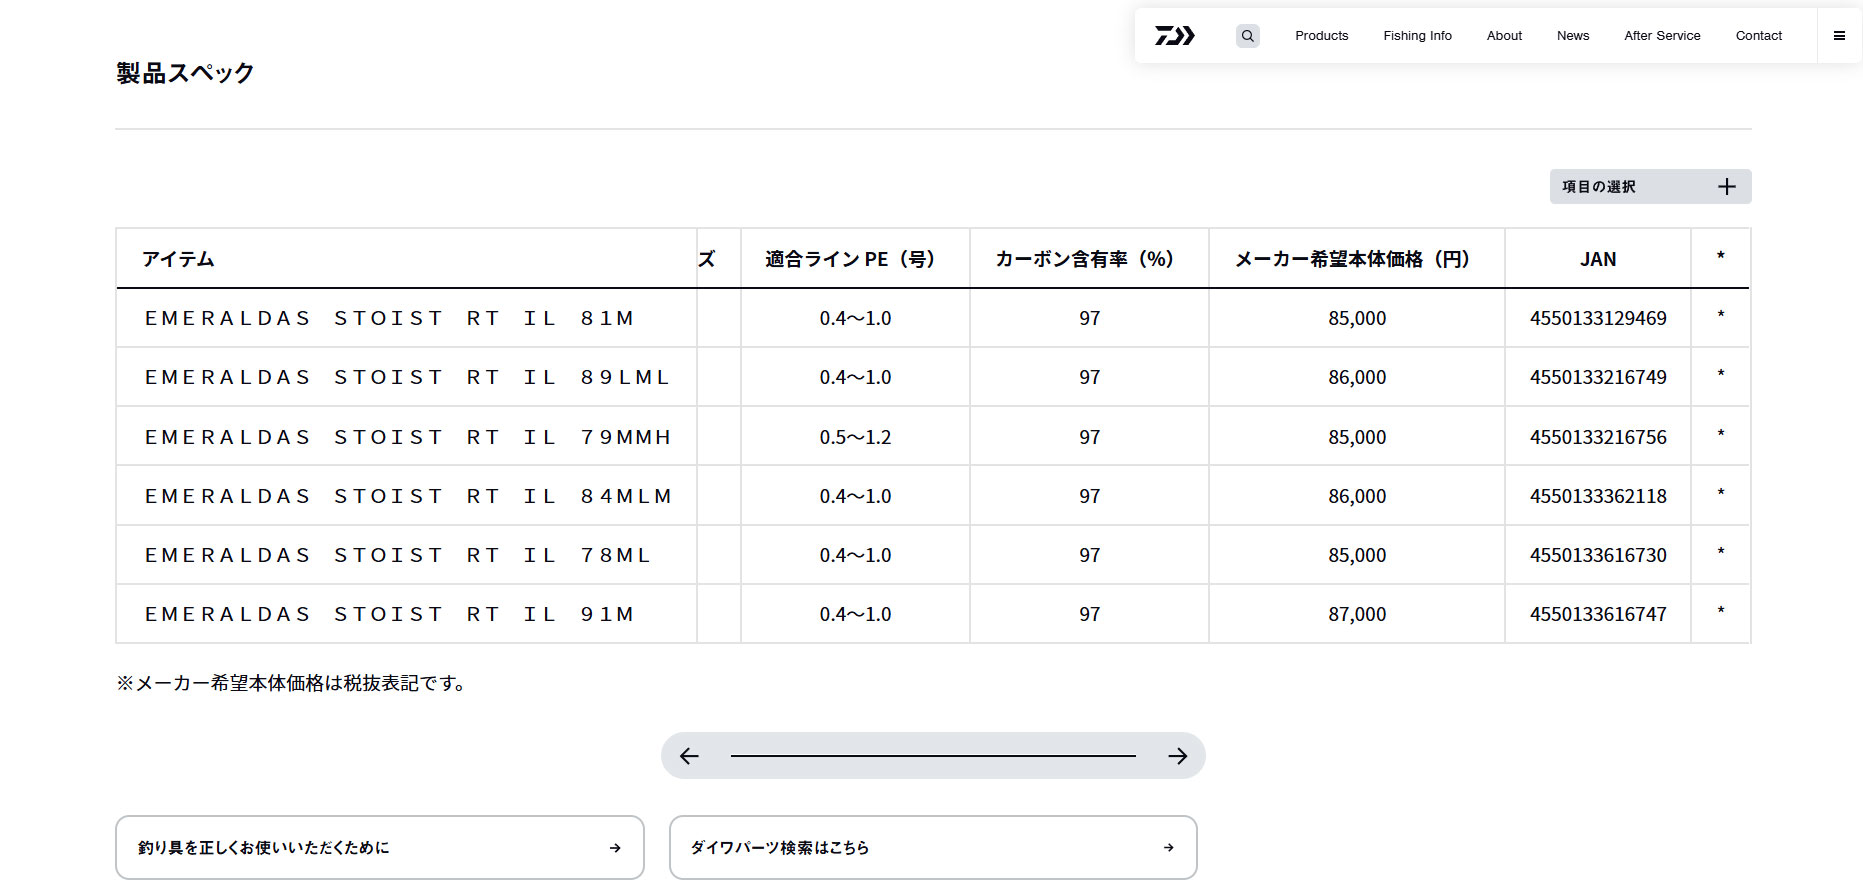Click PE line value 0.5〜1.2
This screenshot has height=888, width=1863.
coord(855,437)
